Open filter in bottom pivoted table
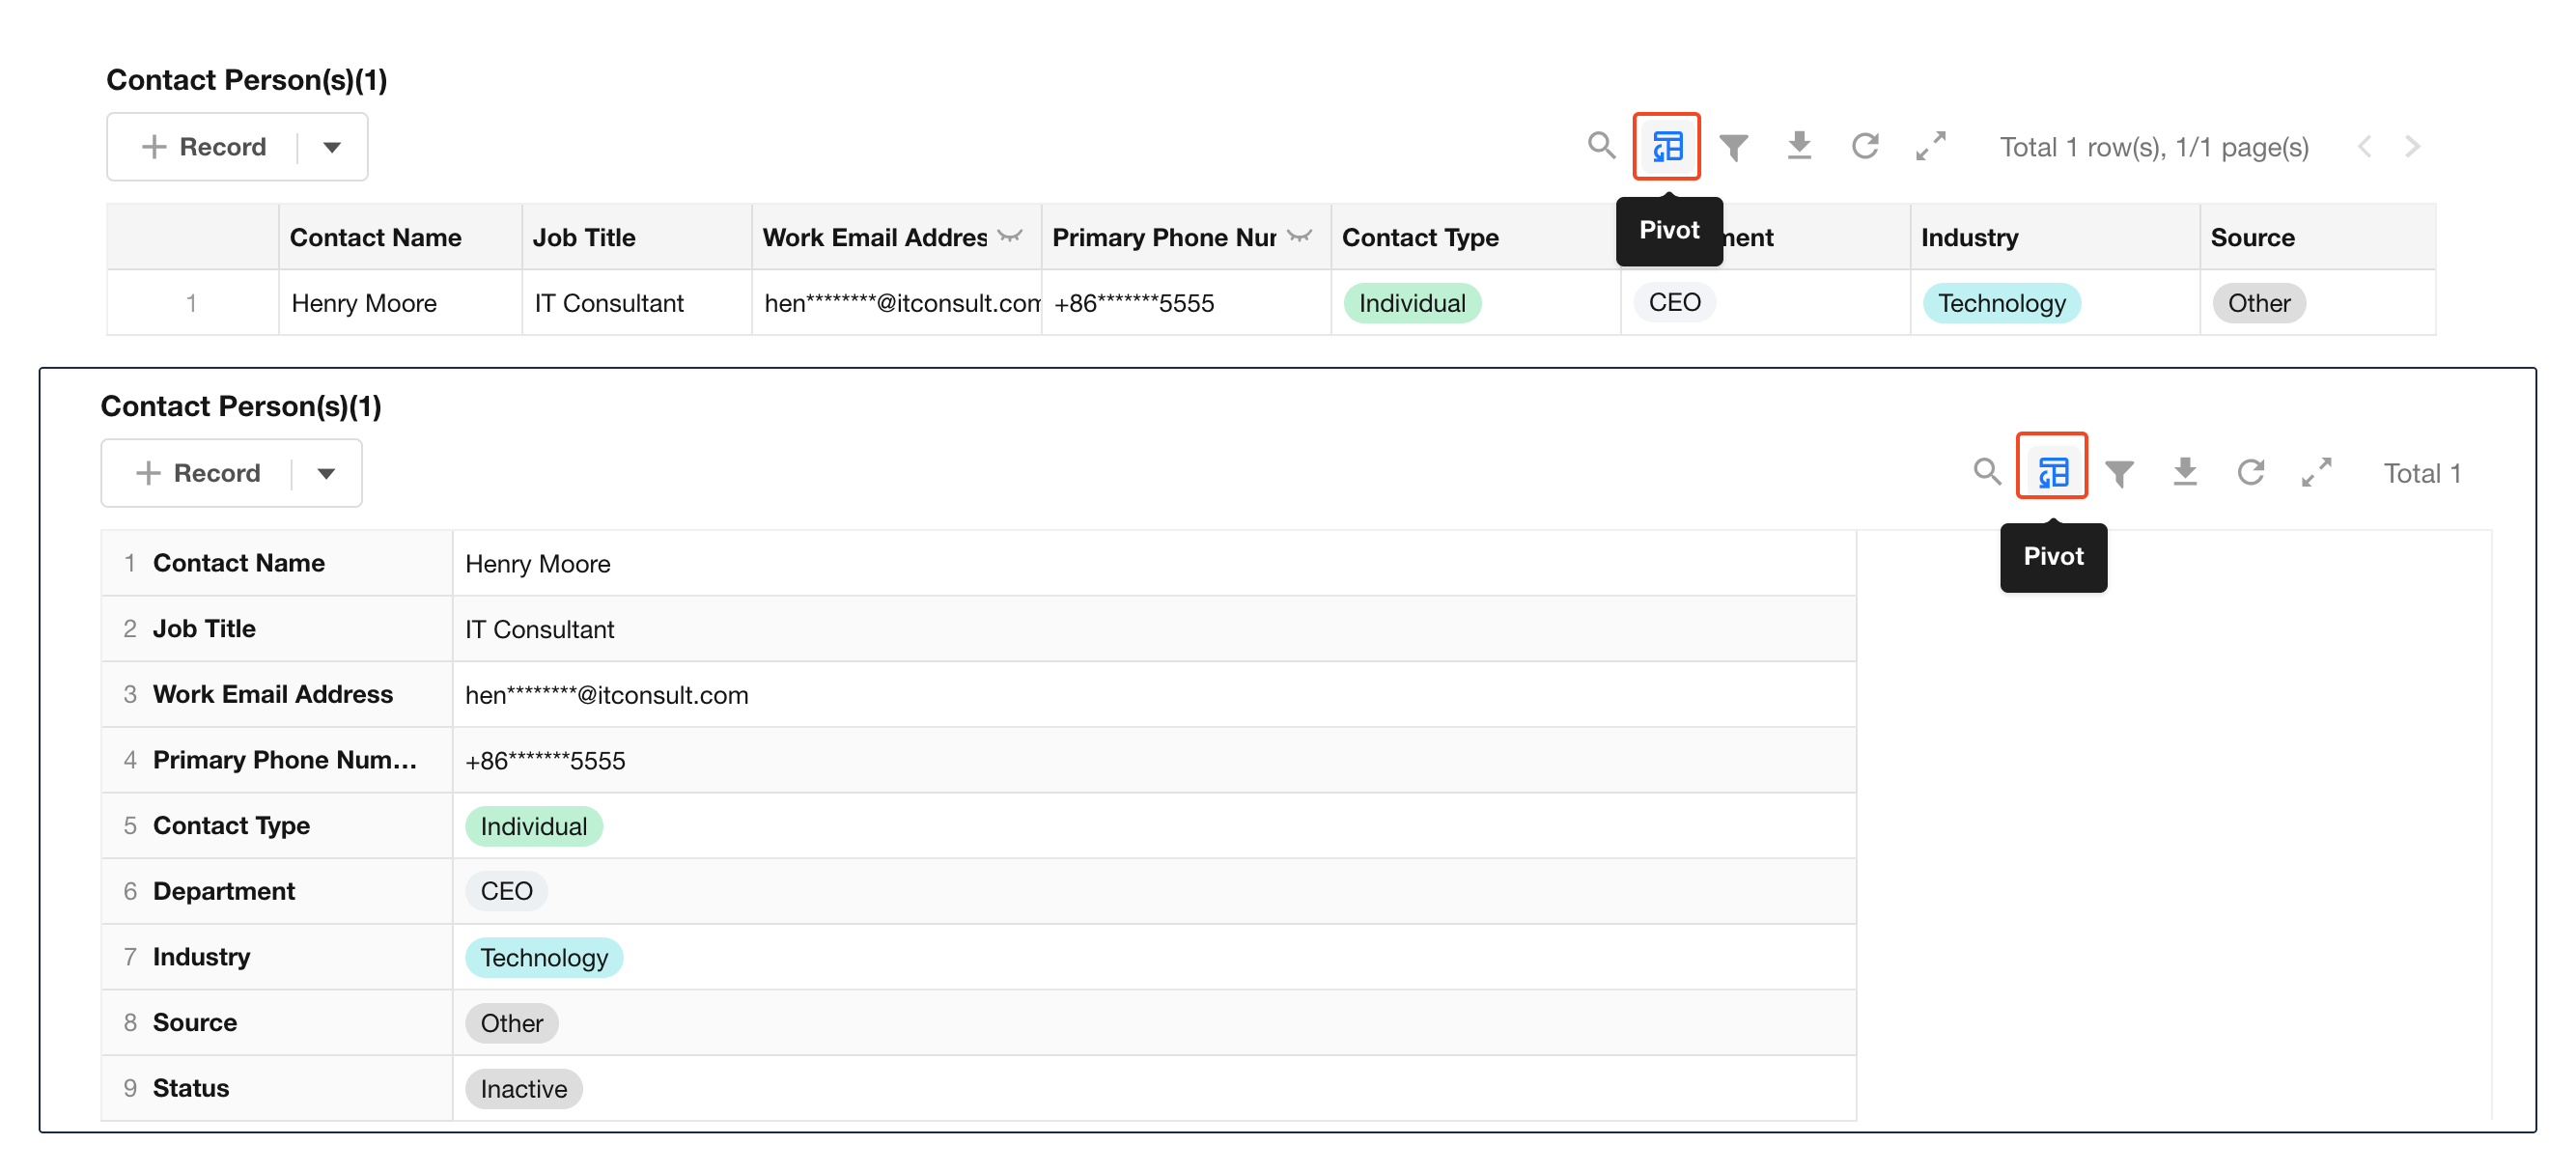 coord(2118,473)
